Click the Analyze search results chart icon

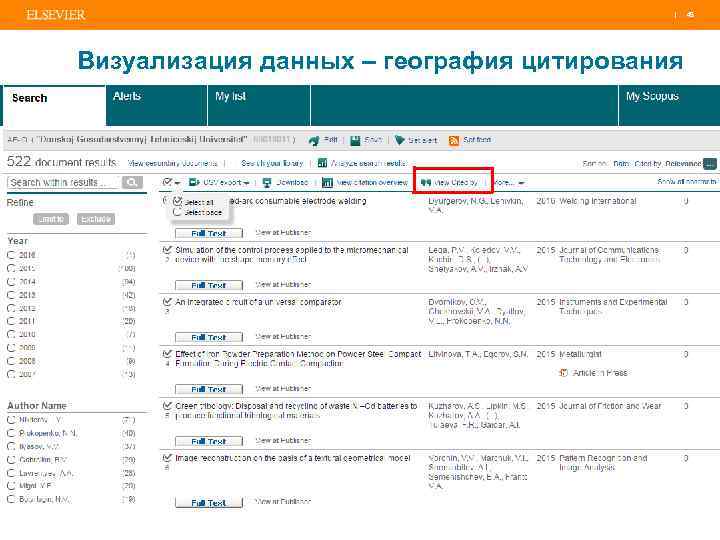pyautogui.click(x=322, y=163)
